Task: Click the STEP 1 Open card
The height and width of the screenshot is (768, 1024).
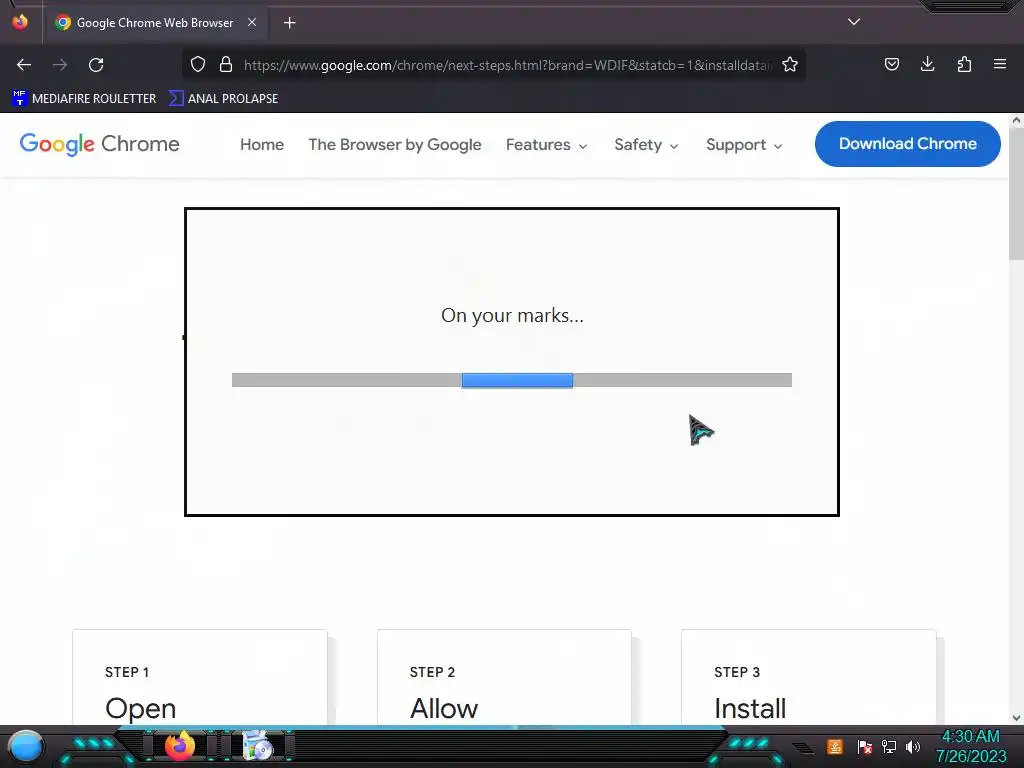Action: tap(200, 677)
